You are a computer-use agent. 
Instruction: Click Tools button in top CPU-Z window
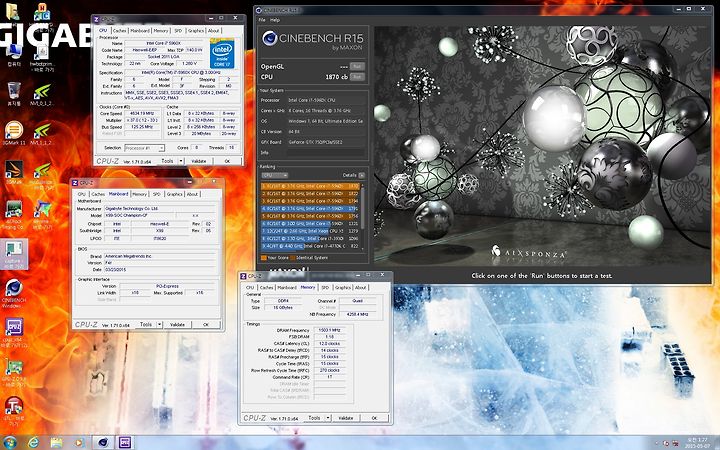point(168,161)
